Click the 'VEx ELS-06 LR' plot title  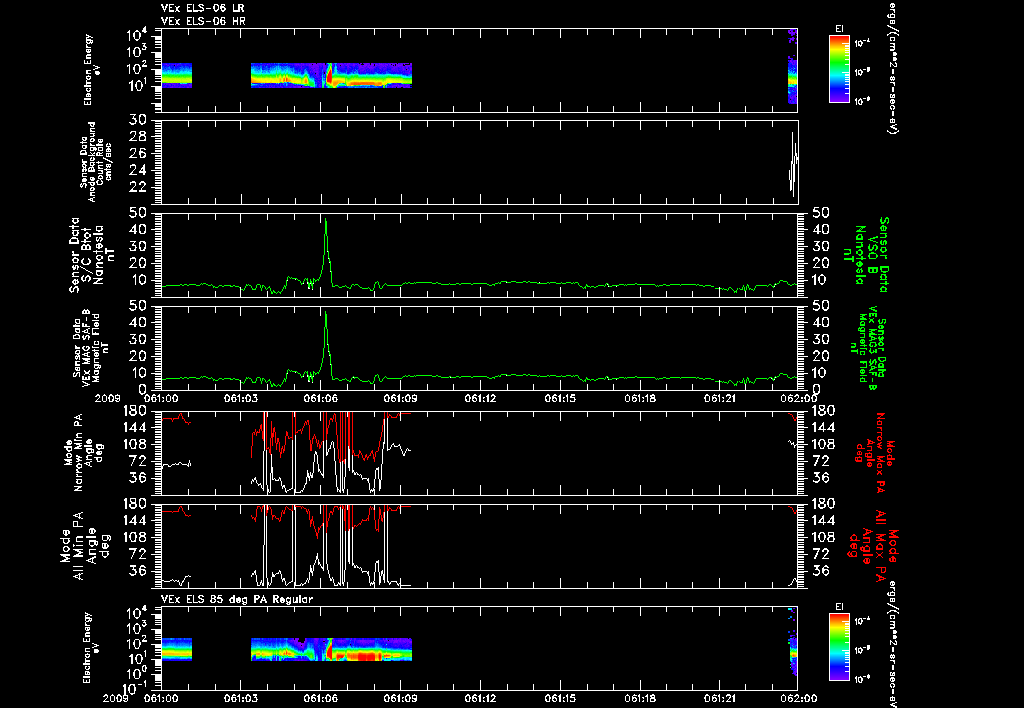click(202, 8)
